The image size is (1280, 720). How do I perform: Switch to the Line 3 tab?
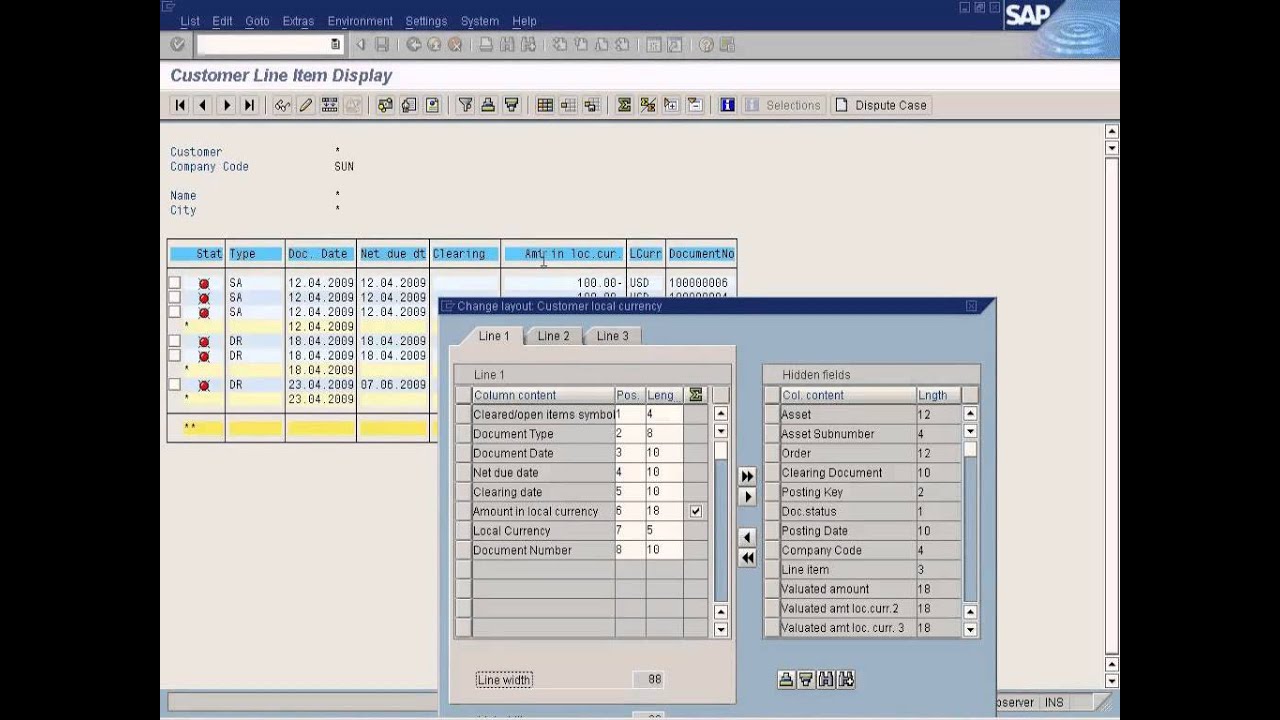[x=613, y=336]
